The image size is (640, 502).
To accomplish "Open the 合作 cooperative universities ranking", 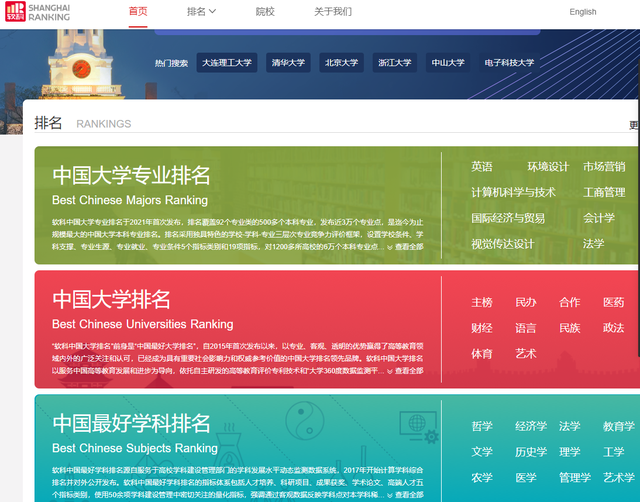I will 570,302.
